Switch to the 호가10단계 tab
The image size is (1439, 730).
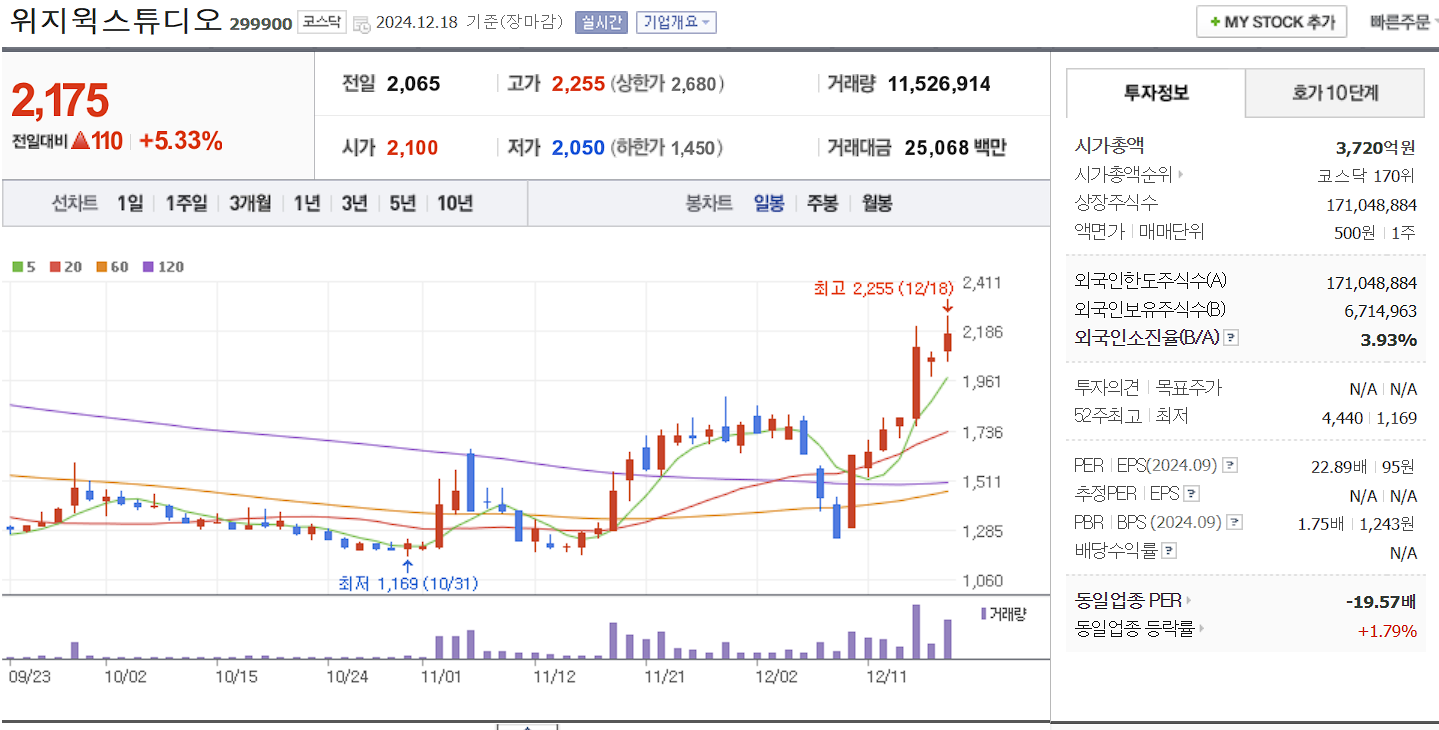coord(1335,93)
